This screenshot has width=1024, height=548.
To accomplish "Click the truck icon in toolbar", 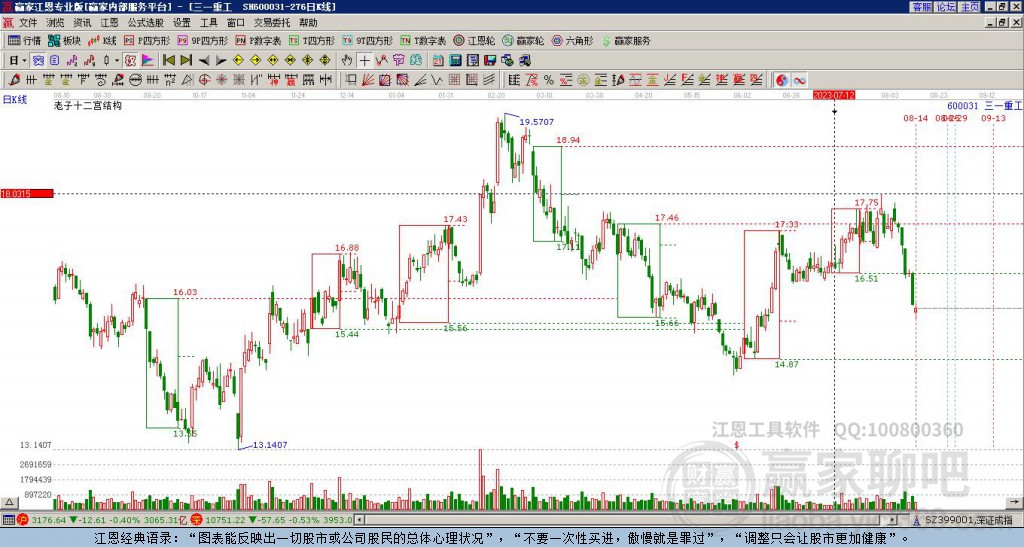I will click(524, 61).
